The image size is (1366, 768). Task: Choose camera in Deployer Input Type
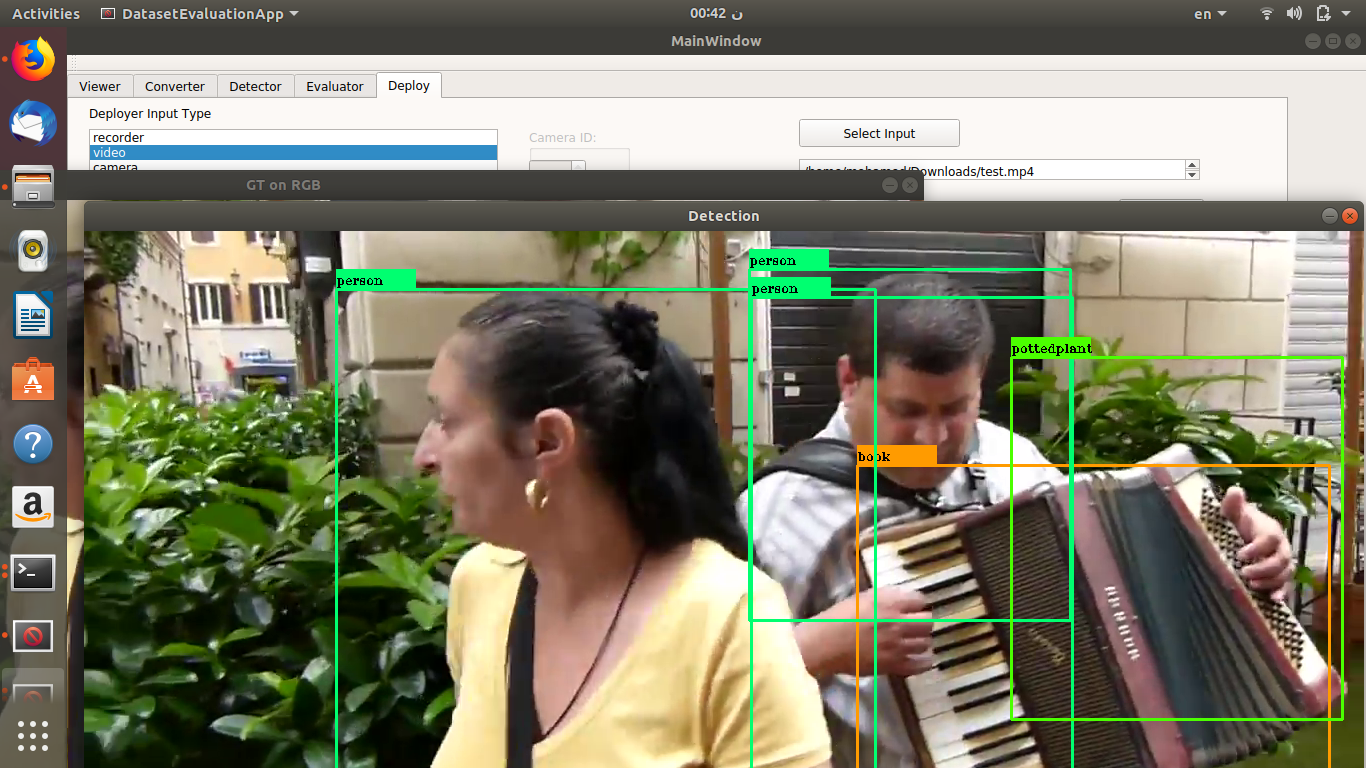click(x=293, y=166)
